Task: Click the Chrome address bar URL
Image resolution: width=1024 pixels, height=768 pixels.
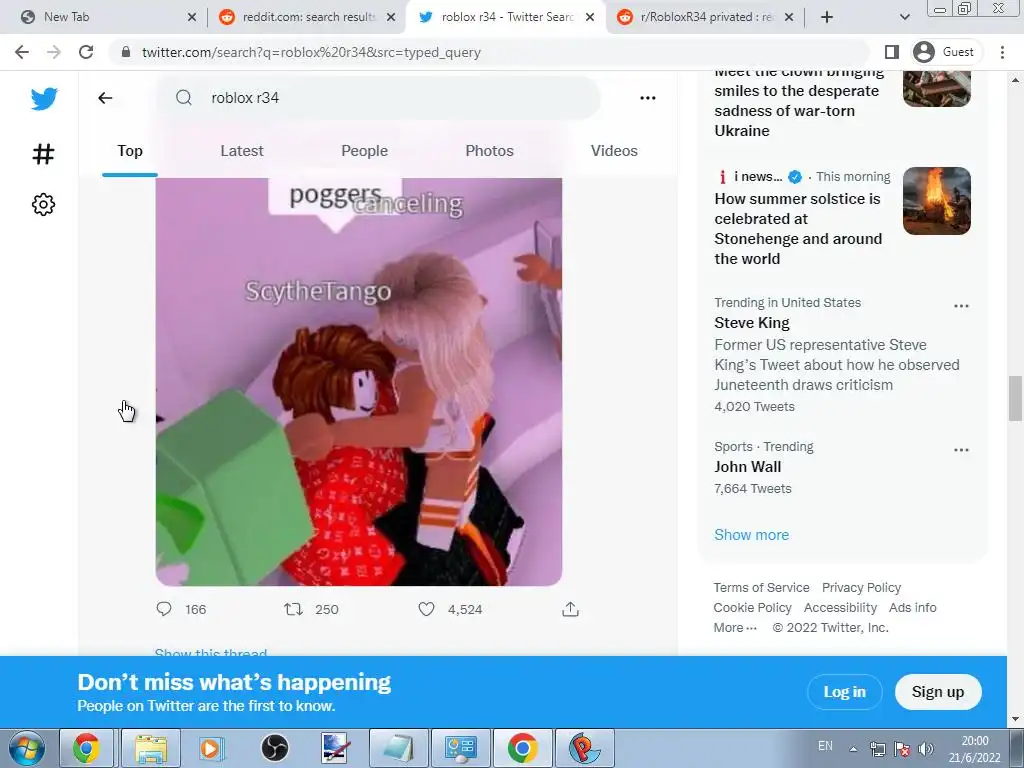Action: pos(311,52)
